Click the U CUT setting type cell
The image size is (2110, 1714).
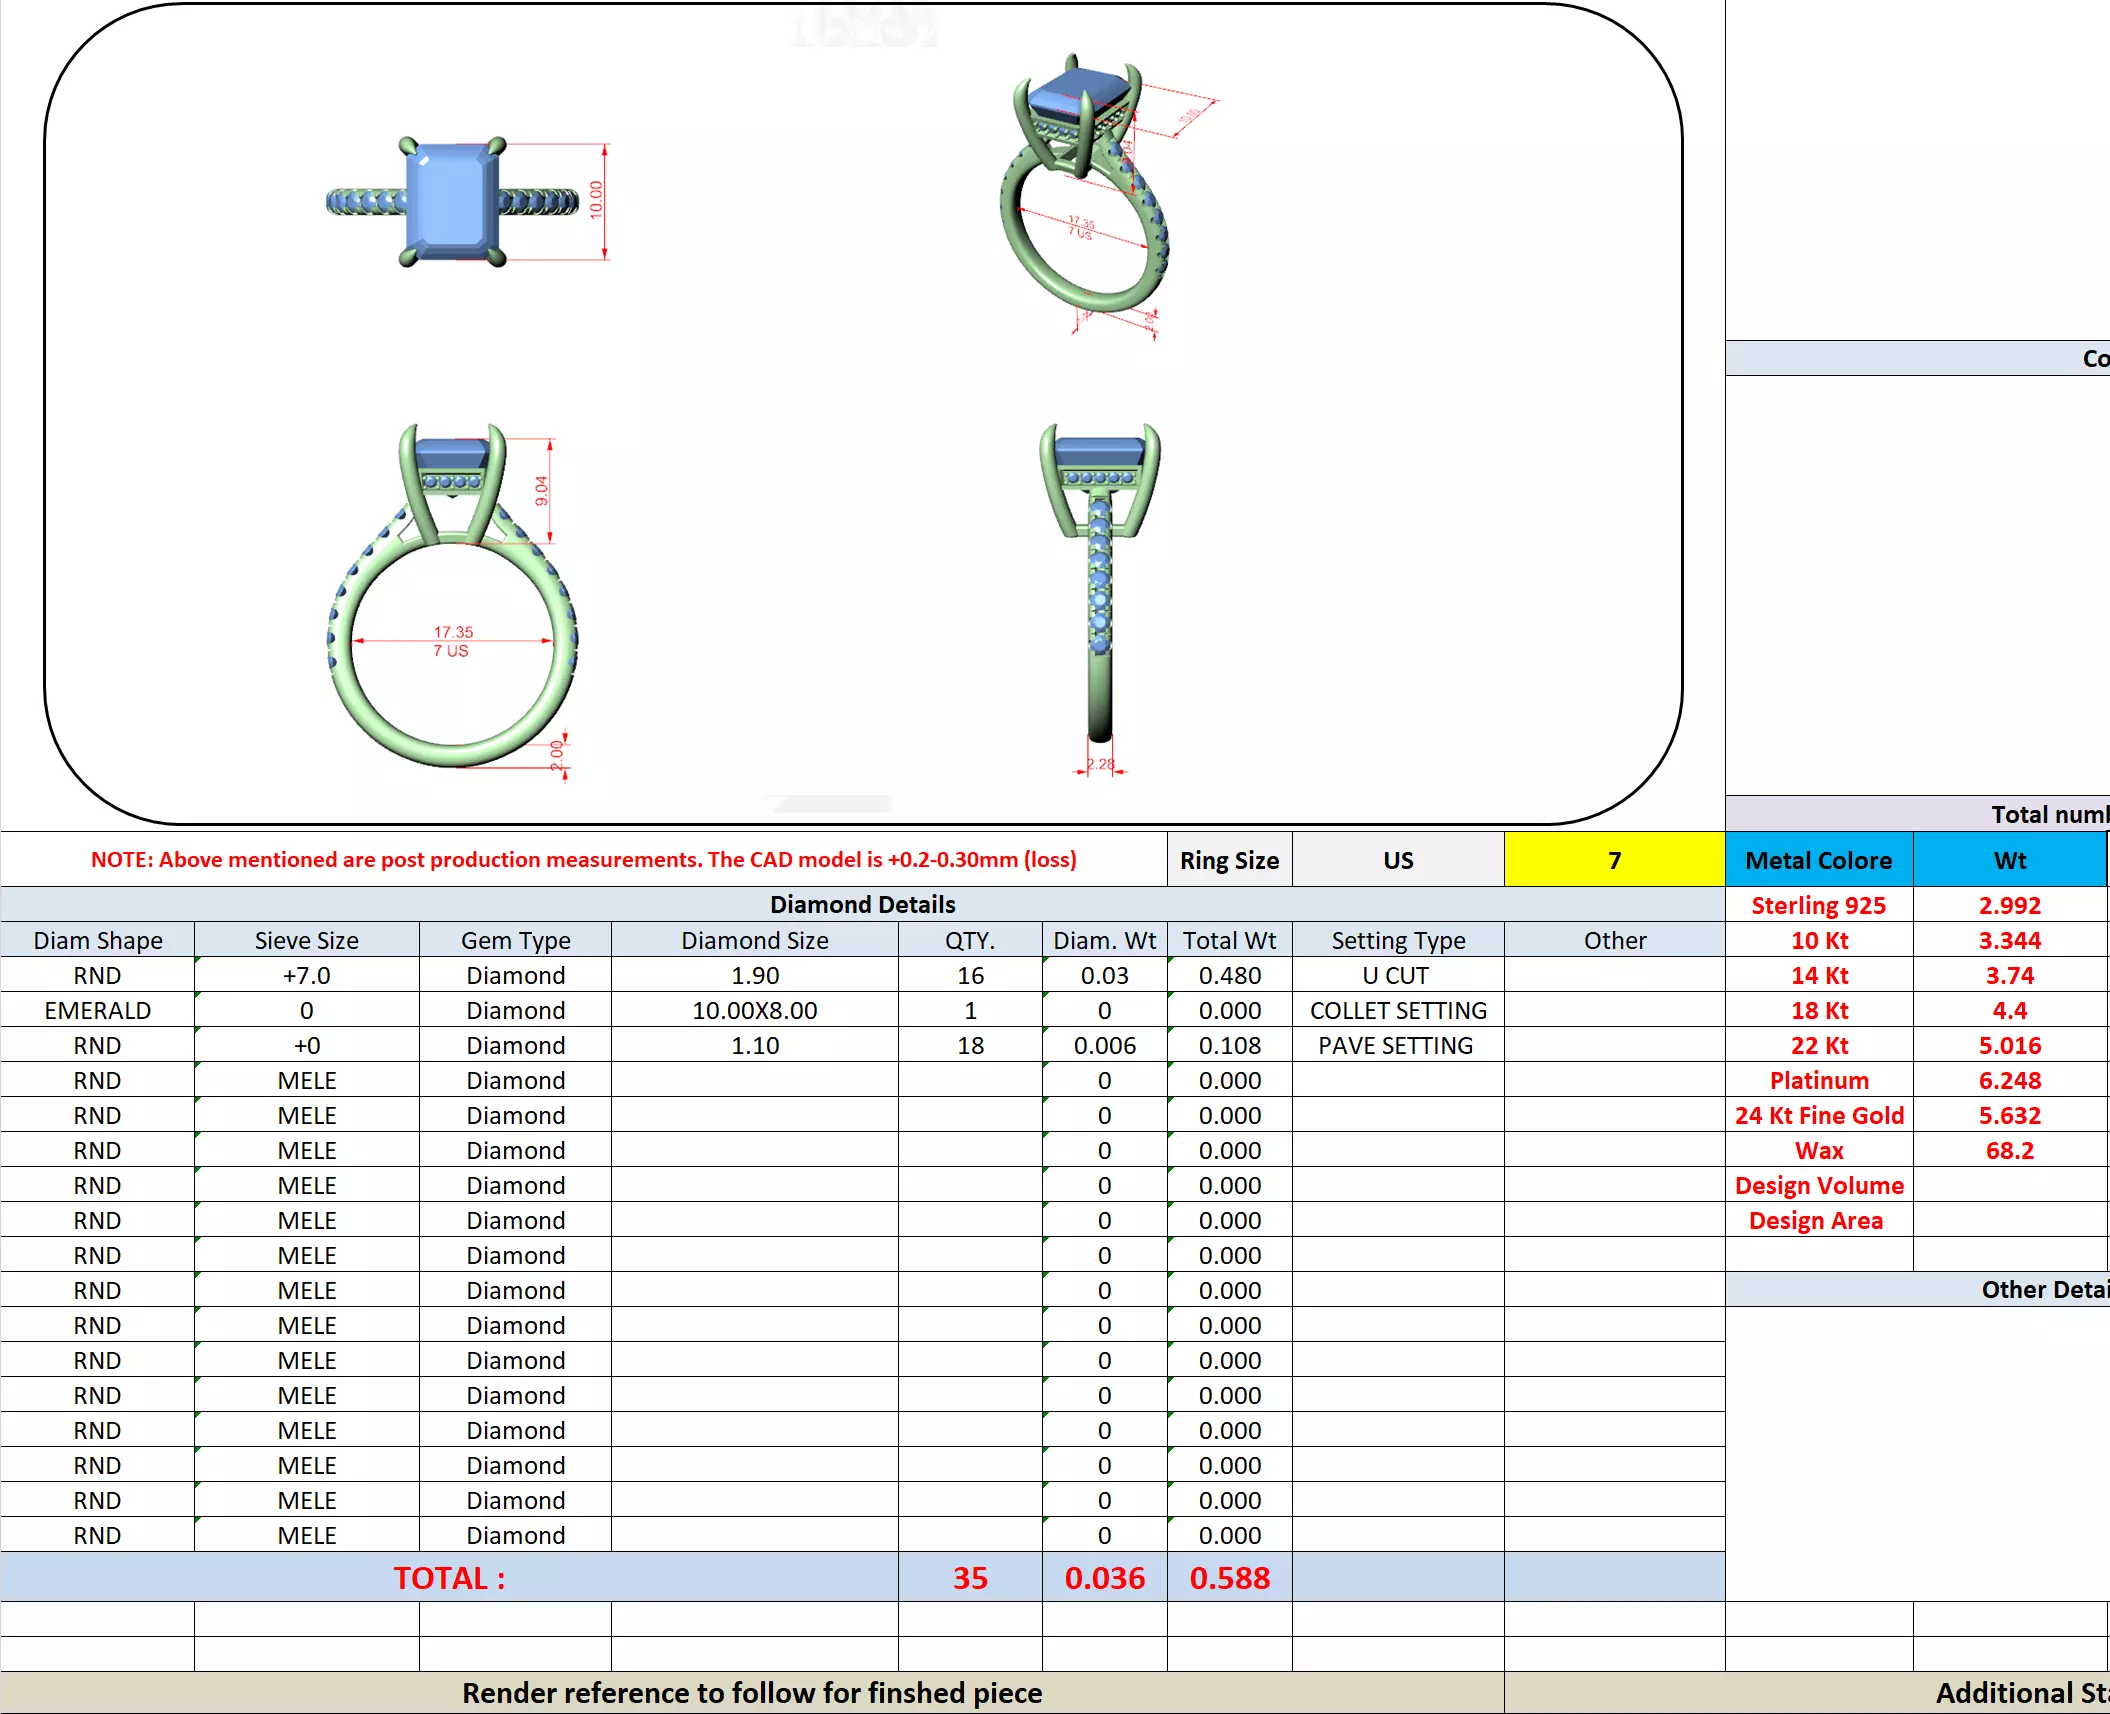coord(1397,975)
